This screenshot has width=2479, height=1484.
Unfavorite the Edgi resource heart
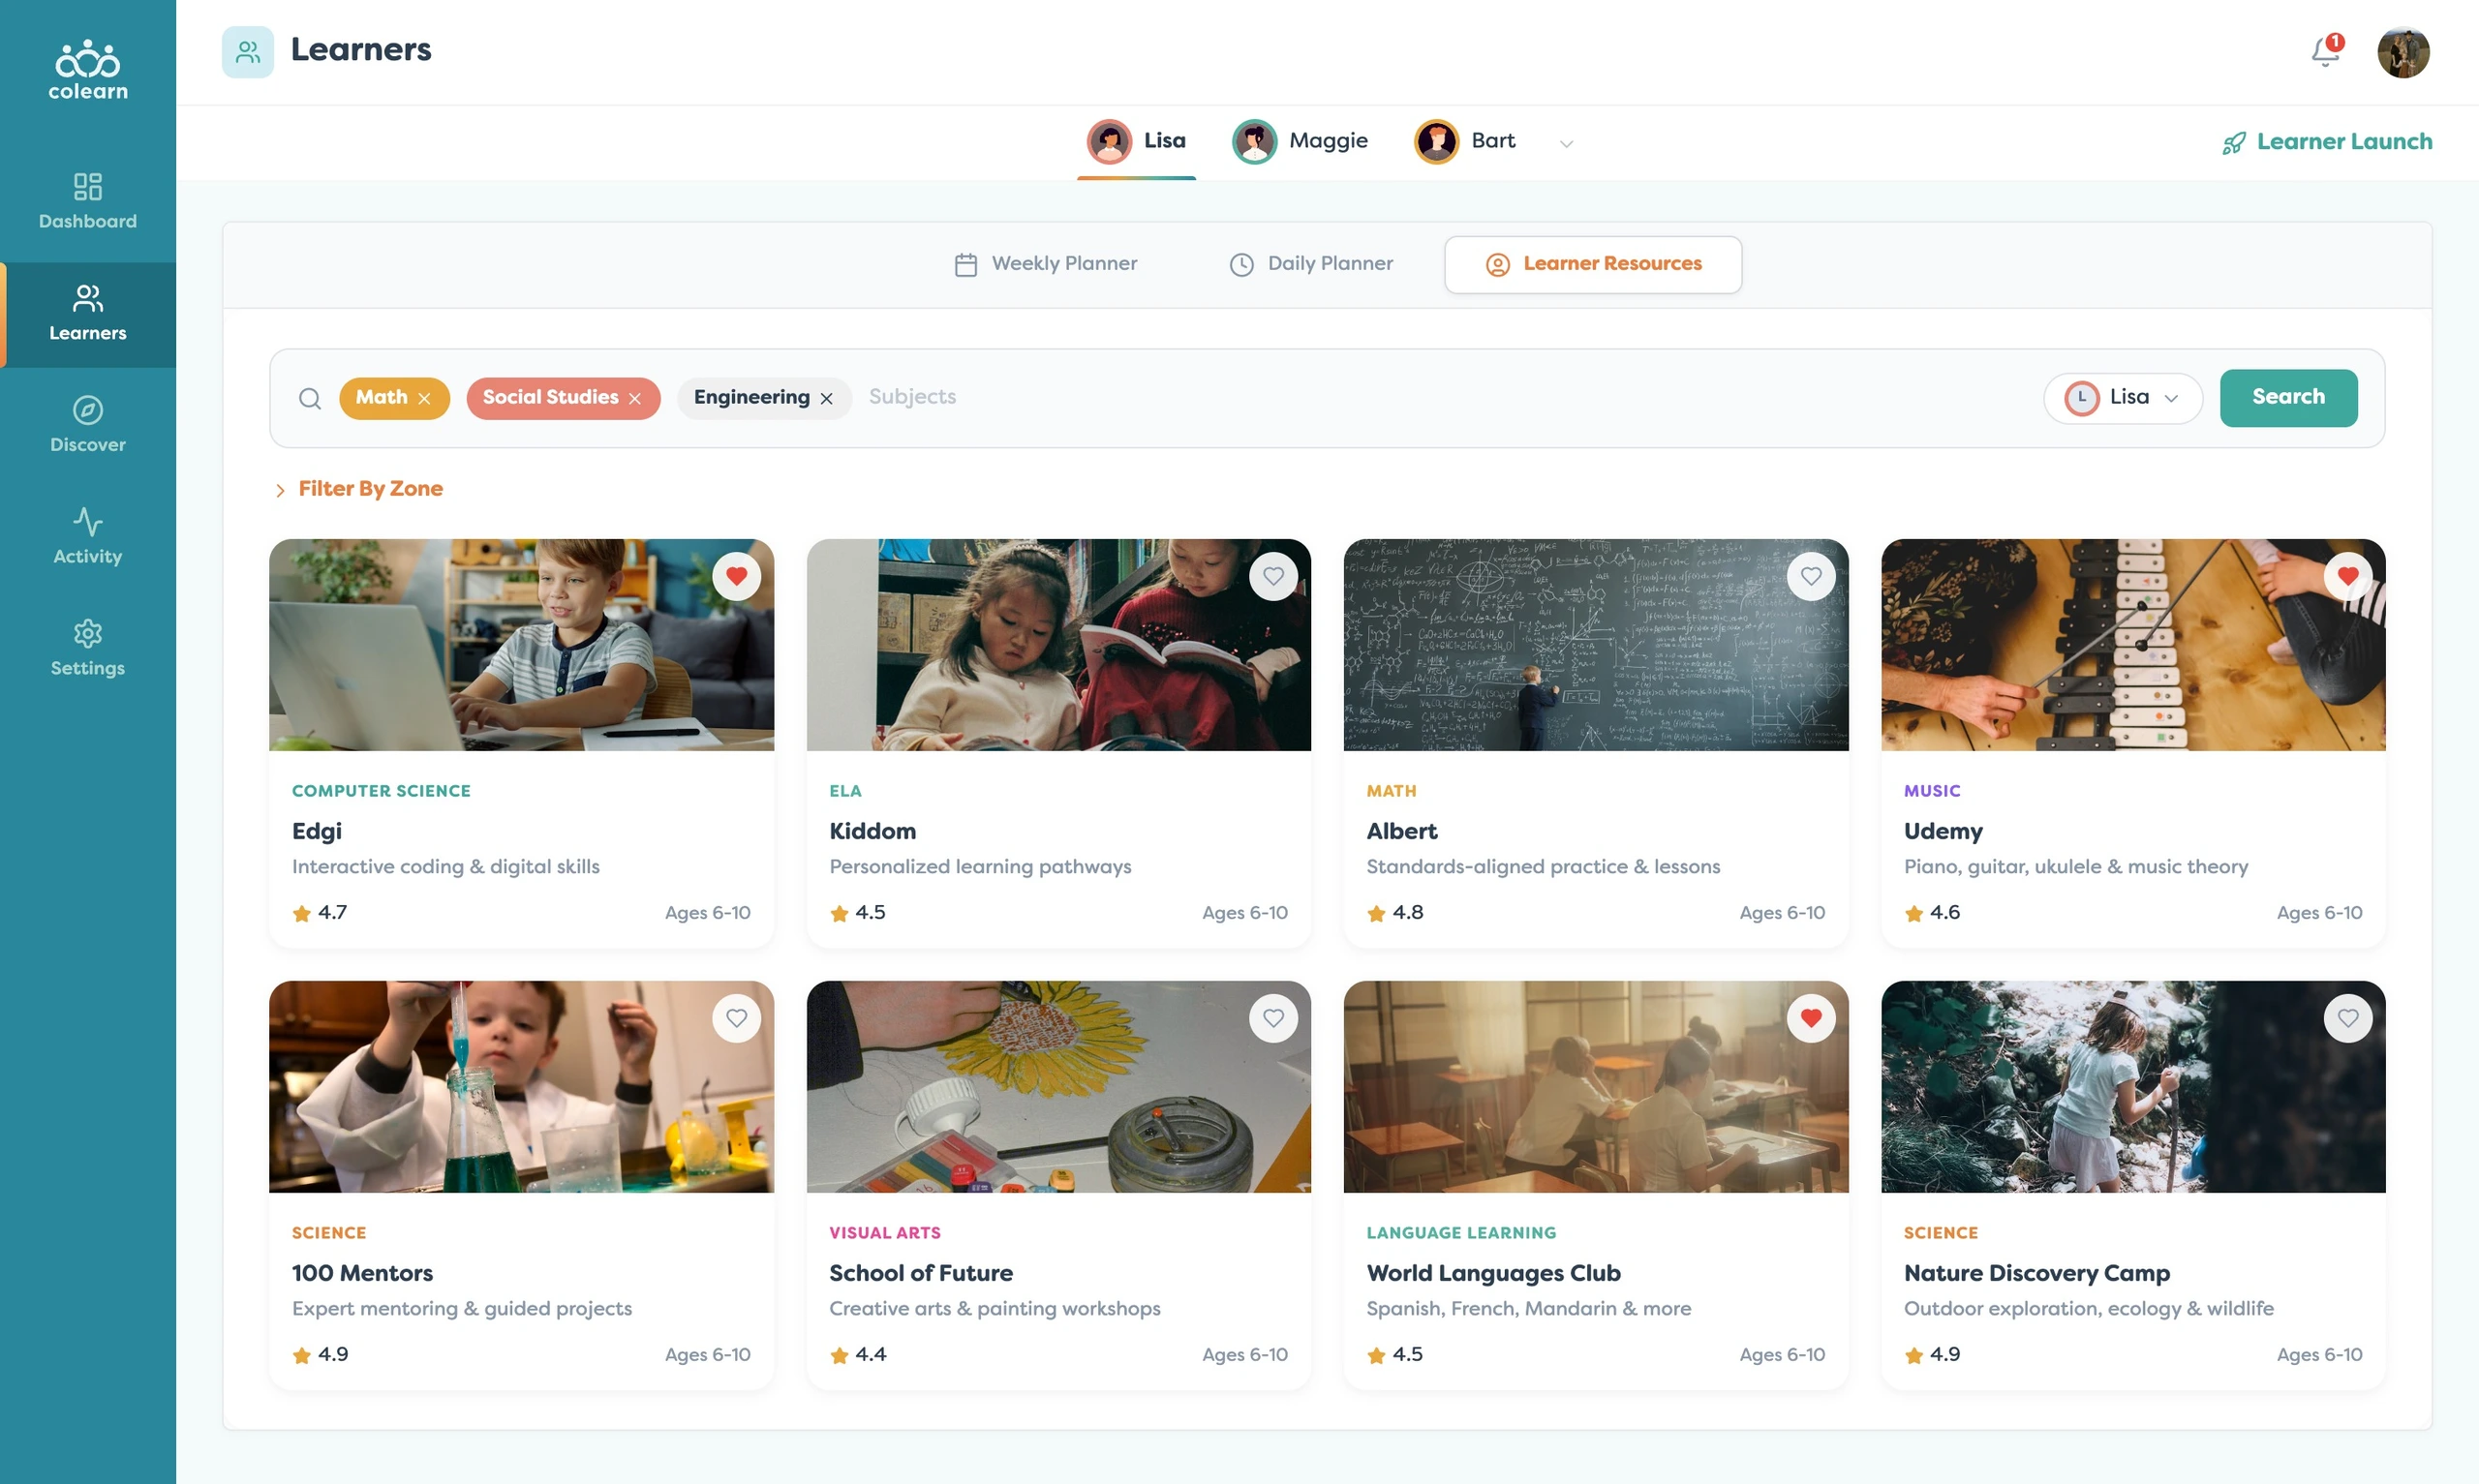737,576
